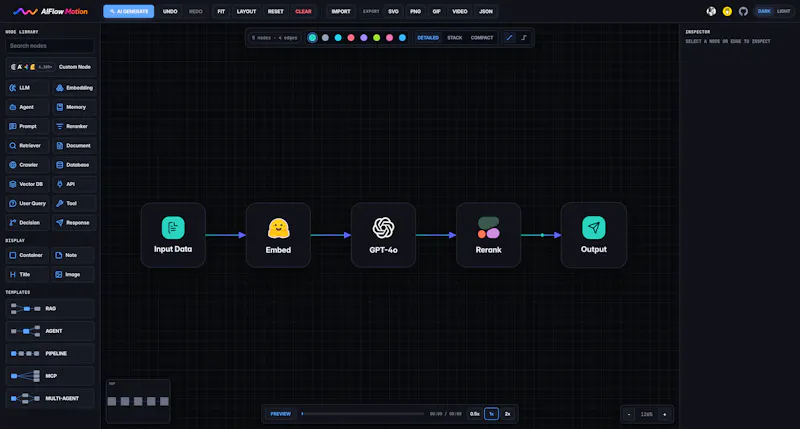Select the Agent node type
Viewport: 800px width, 429px height.
click(x=28, y=107)
